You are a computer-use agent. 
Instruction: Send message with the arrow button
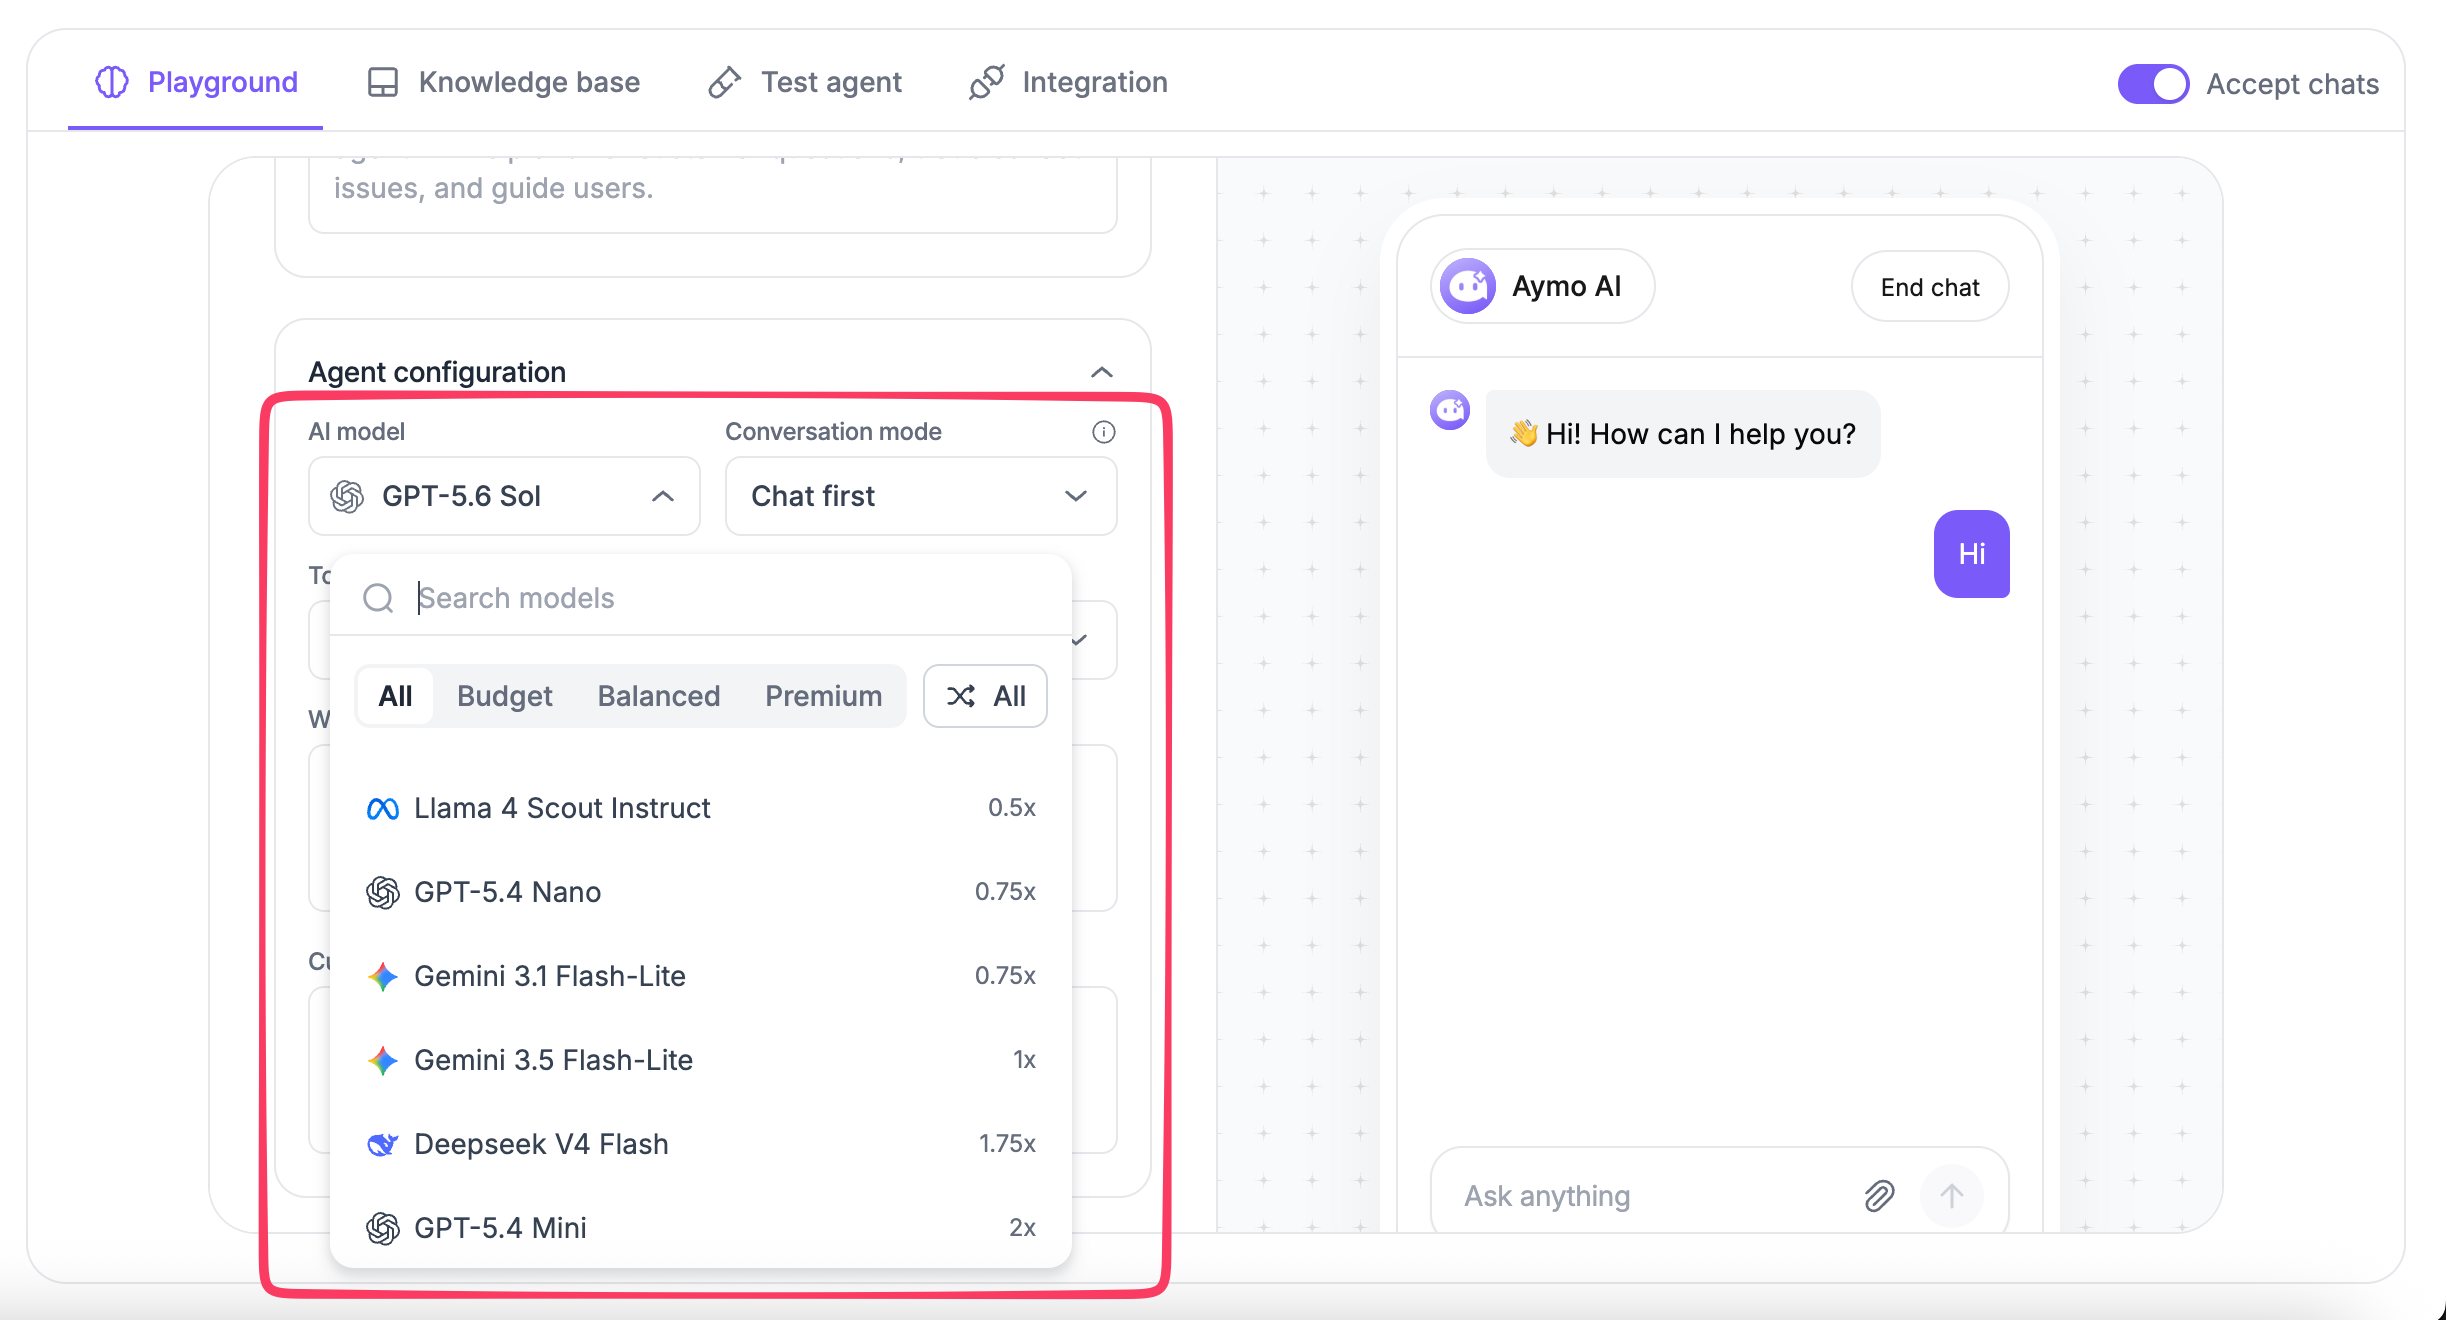coord(1951,1196)
